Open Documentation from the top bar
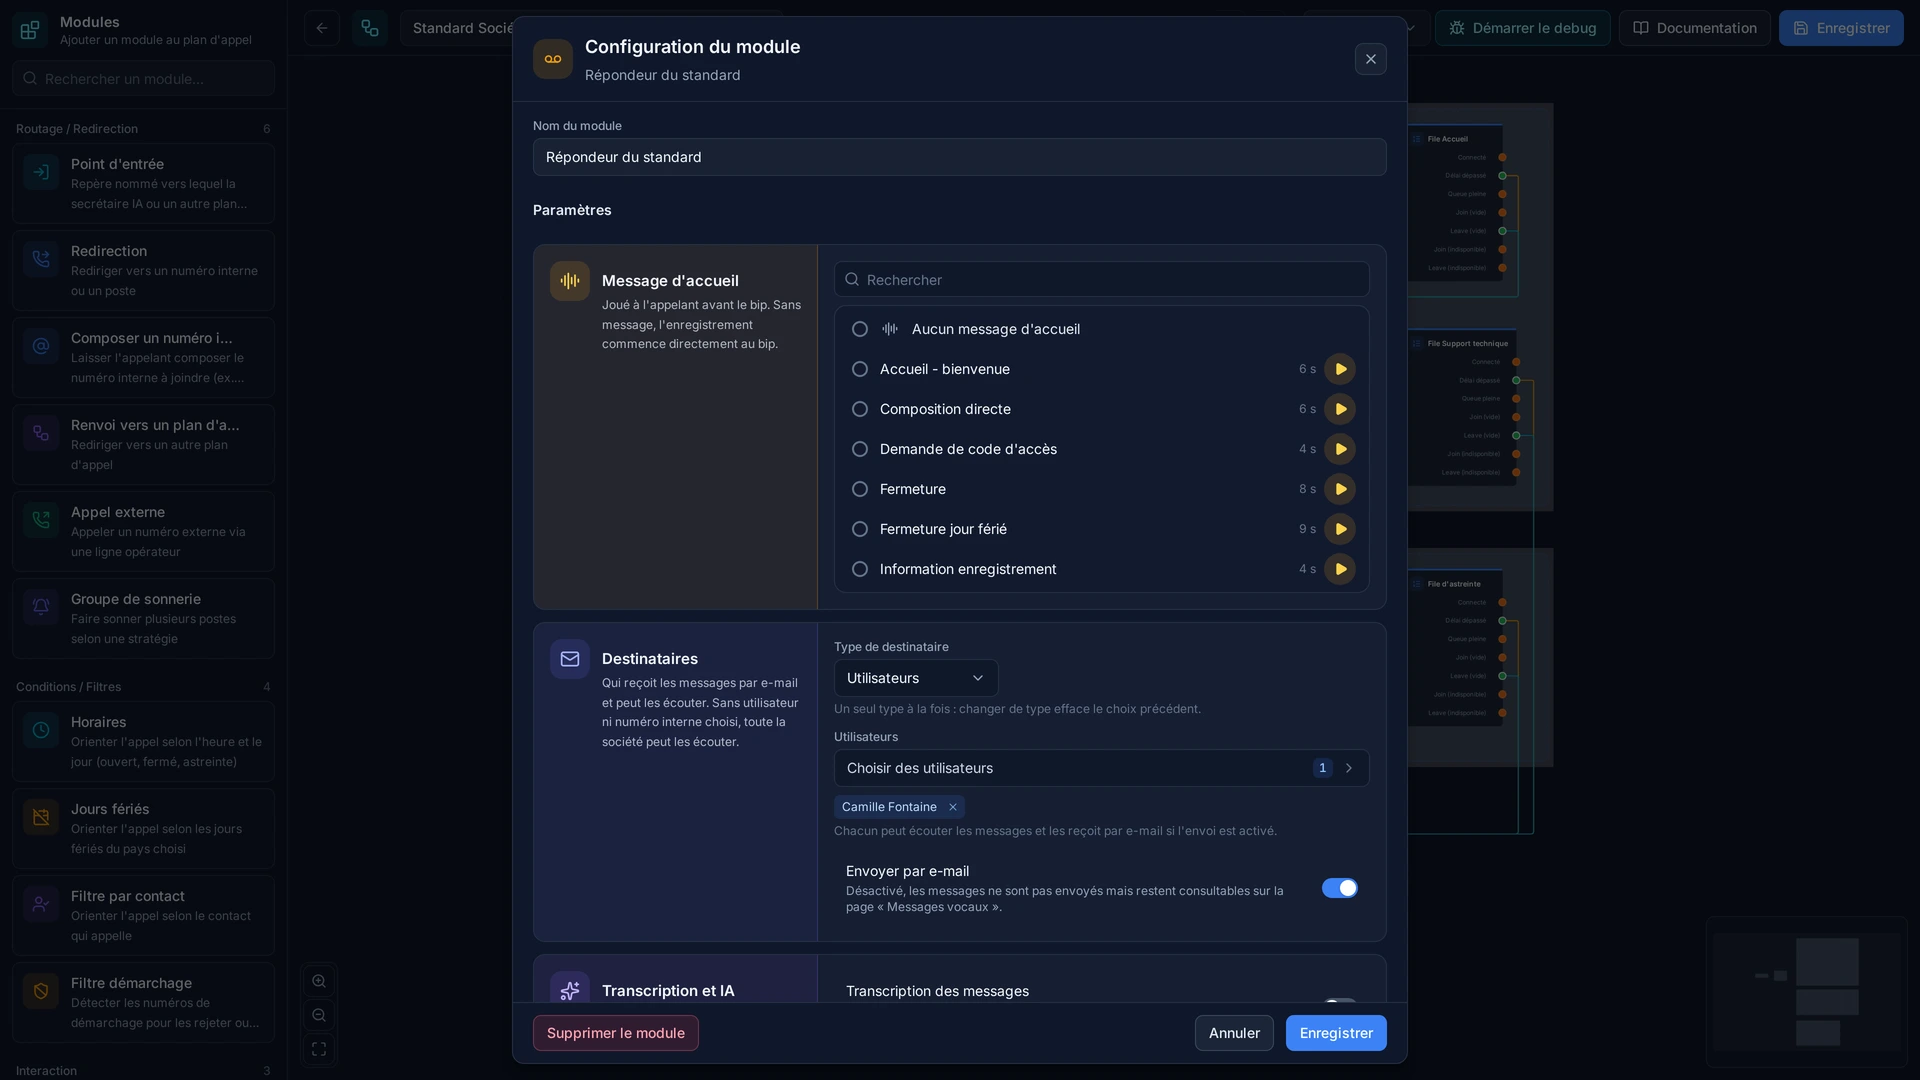This screenshot has height=1080, width=1920. [1695, 28]
